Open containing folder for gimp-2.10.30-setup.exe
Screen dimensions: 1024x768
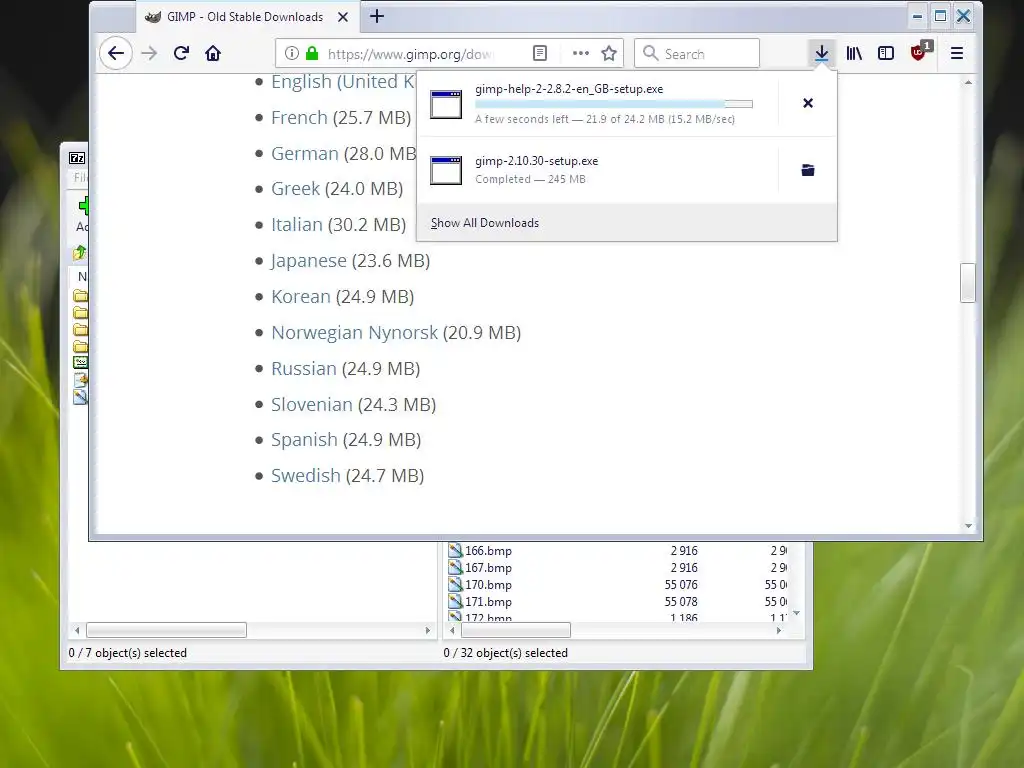[x=808, y=170]
